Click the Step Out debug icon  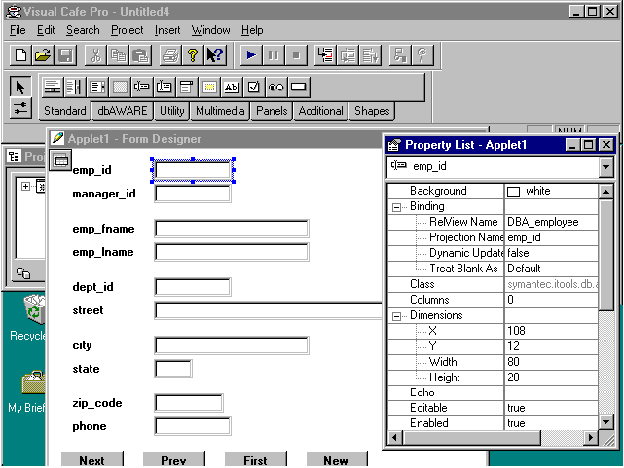tap(370, 55)
